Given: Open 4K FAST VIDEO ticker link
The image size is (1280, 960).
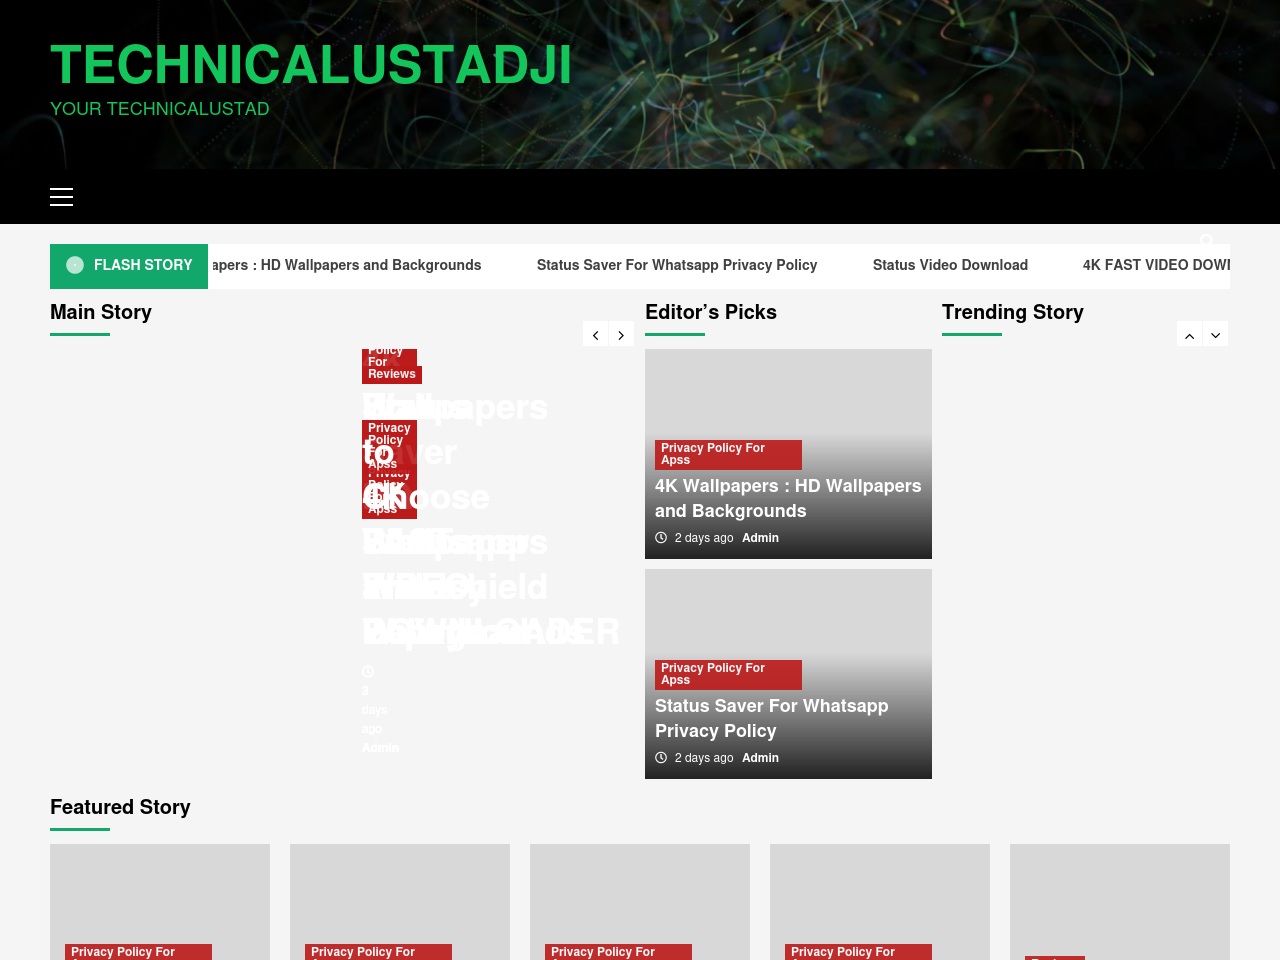Looking at the screenshot, I should (1156, 265).
